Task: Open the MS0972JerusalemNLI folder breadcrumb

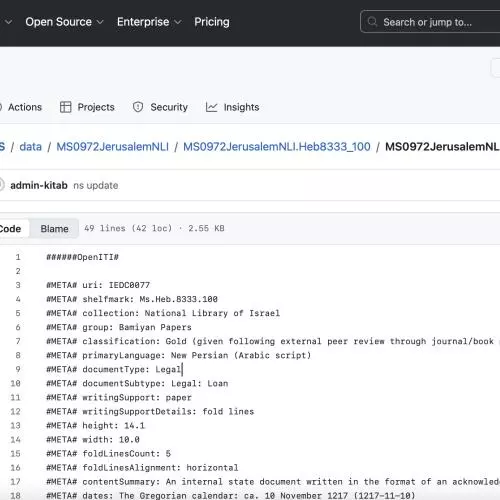Action: coord(112,146)
